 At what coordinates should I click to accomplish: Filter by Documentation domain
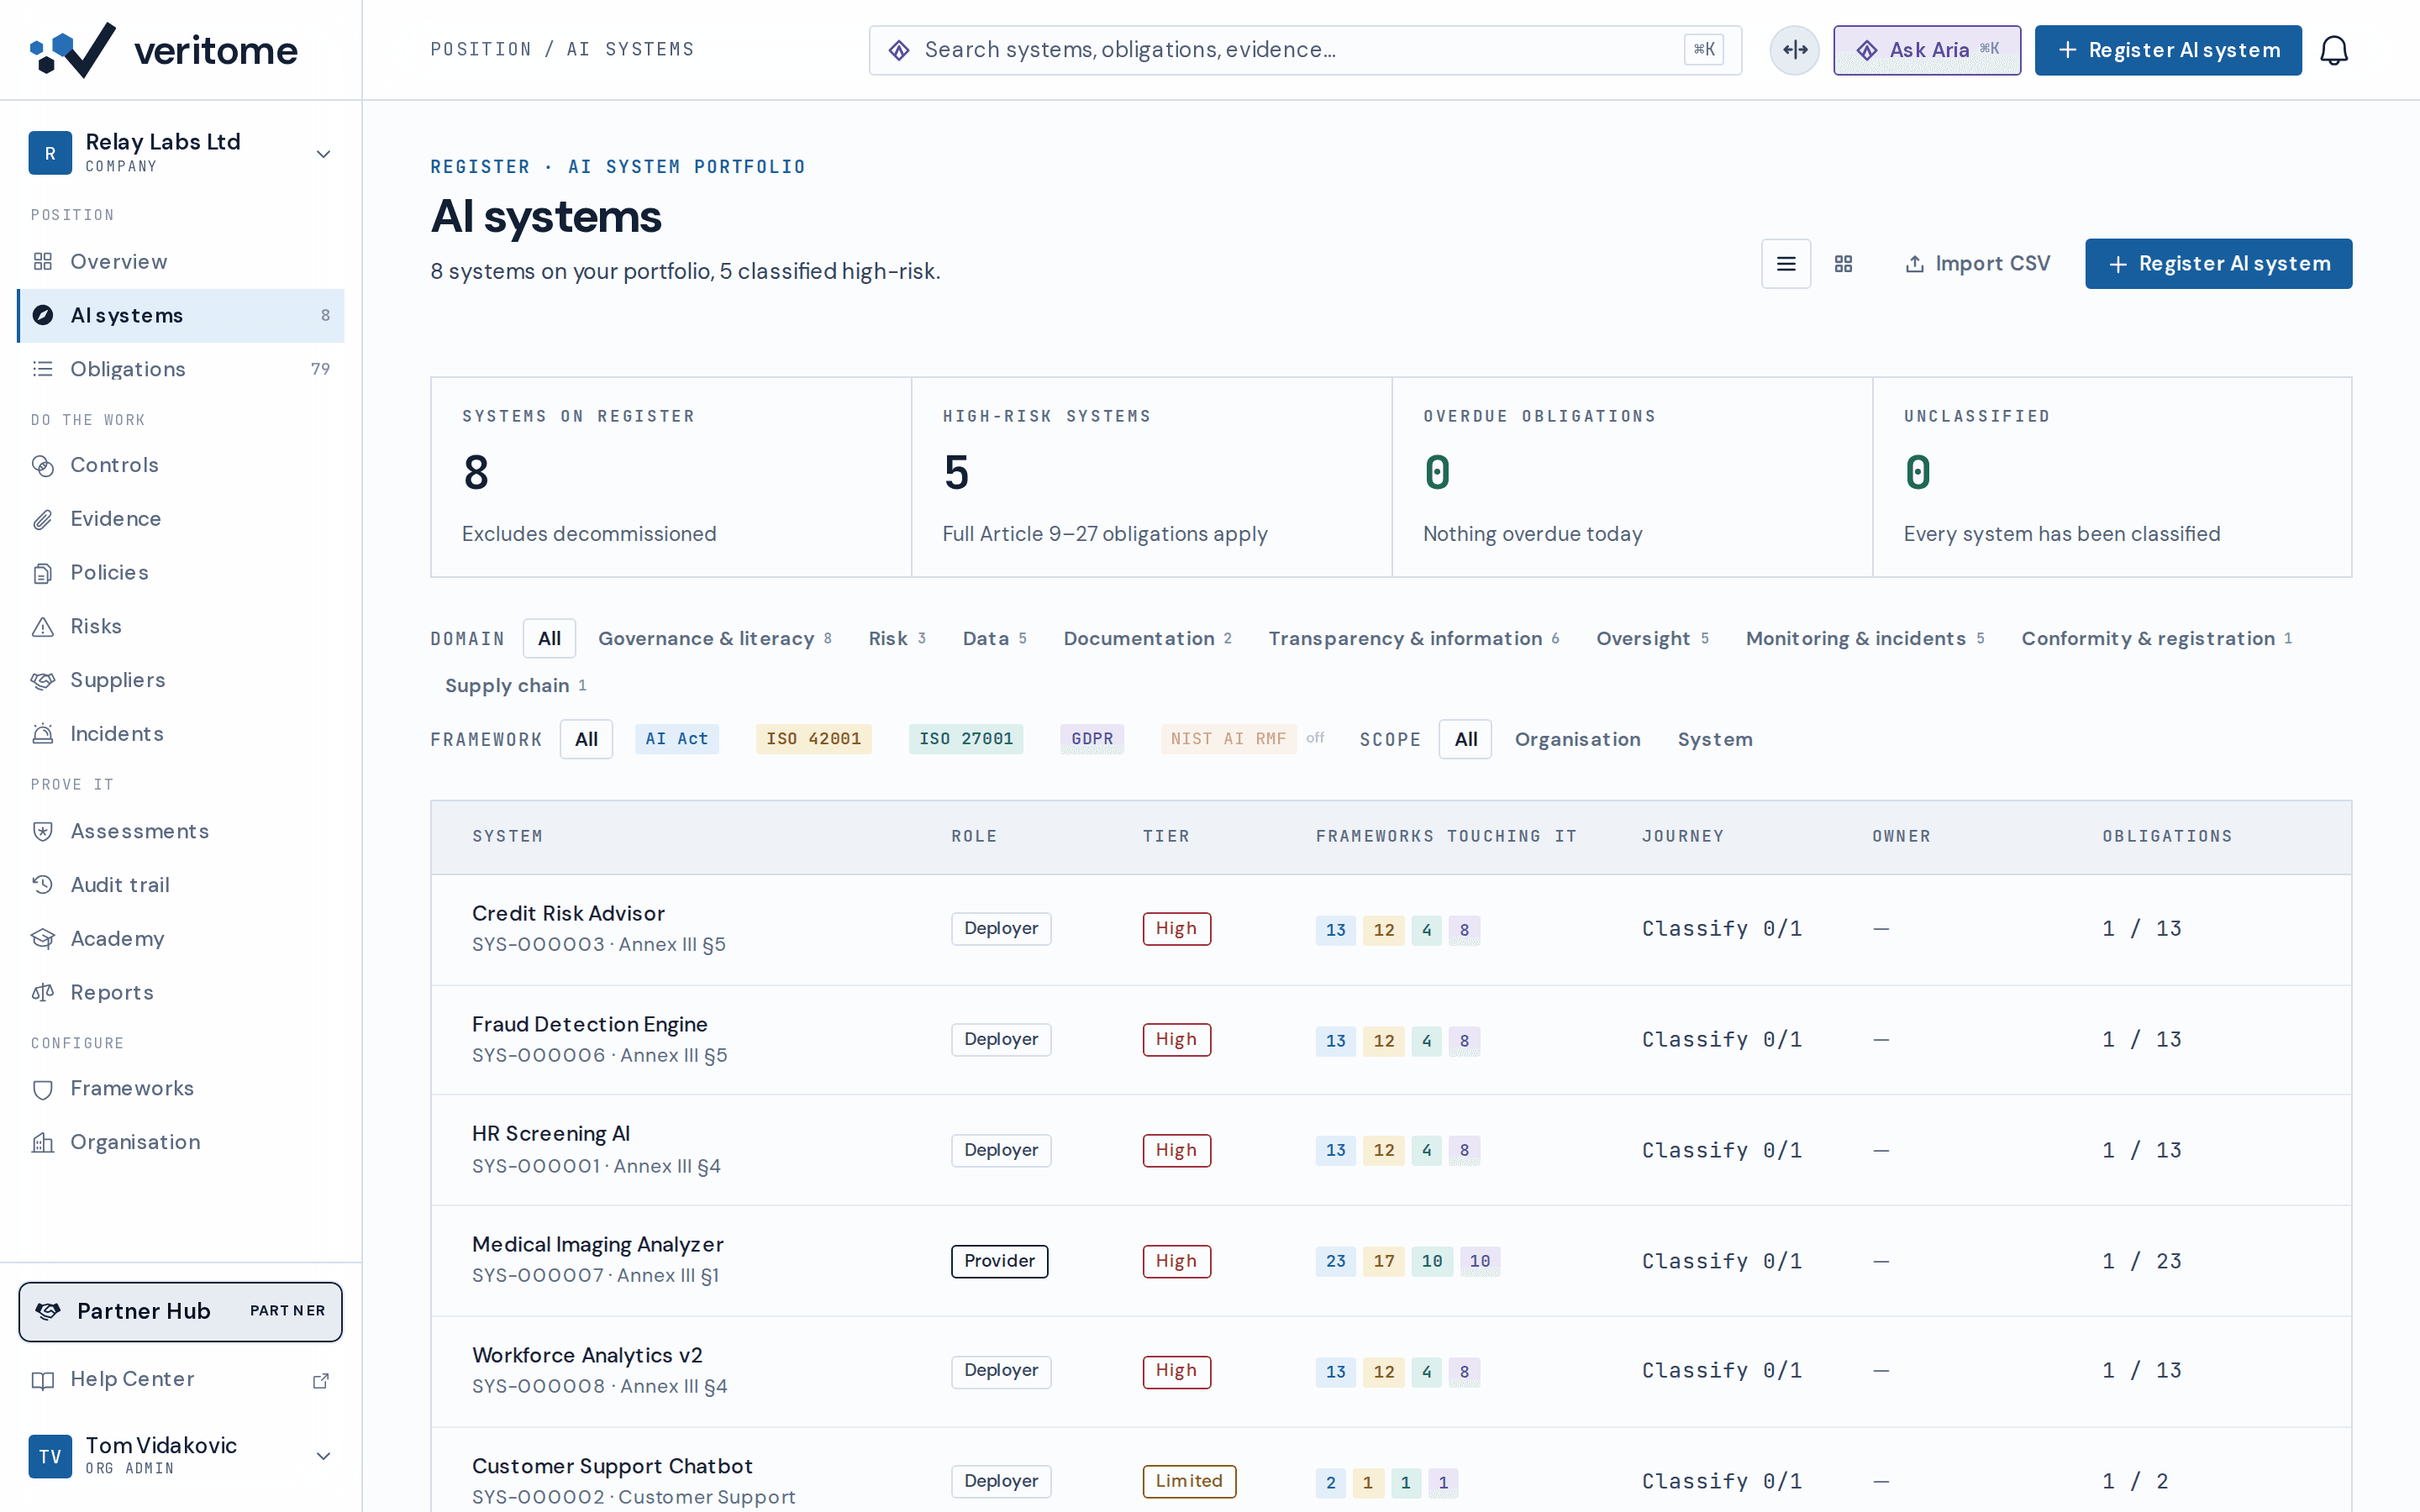pos(1147,638)
